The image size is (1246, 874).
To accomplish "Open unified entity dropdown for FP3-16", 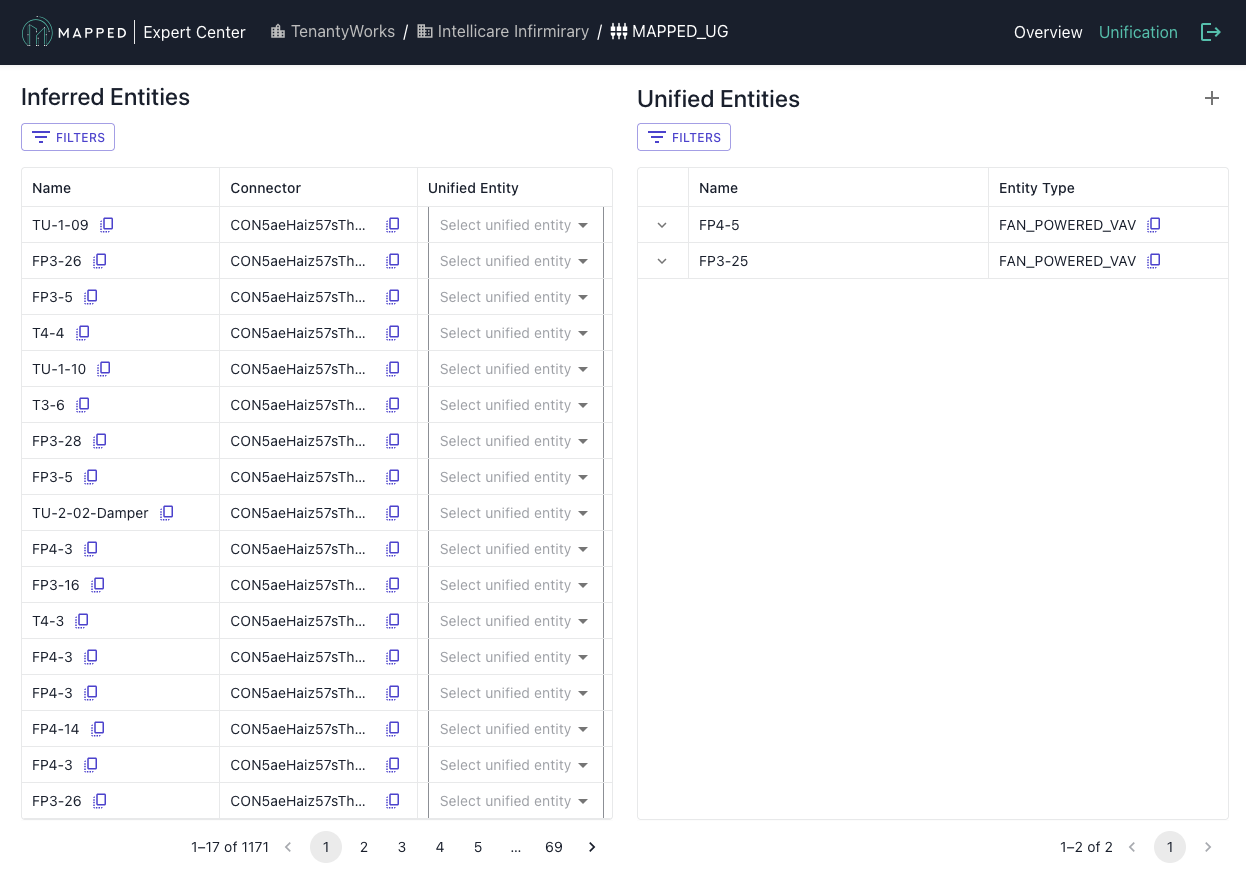I will tap(515, 585).
